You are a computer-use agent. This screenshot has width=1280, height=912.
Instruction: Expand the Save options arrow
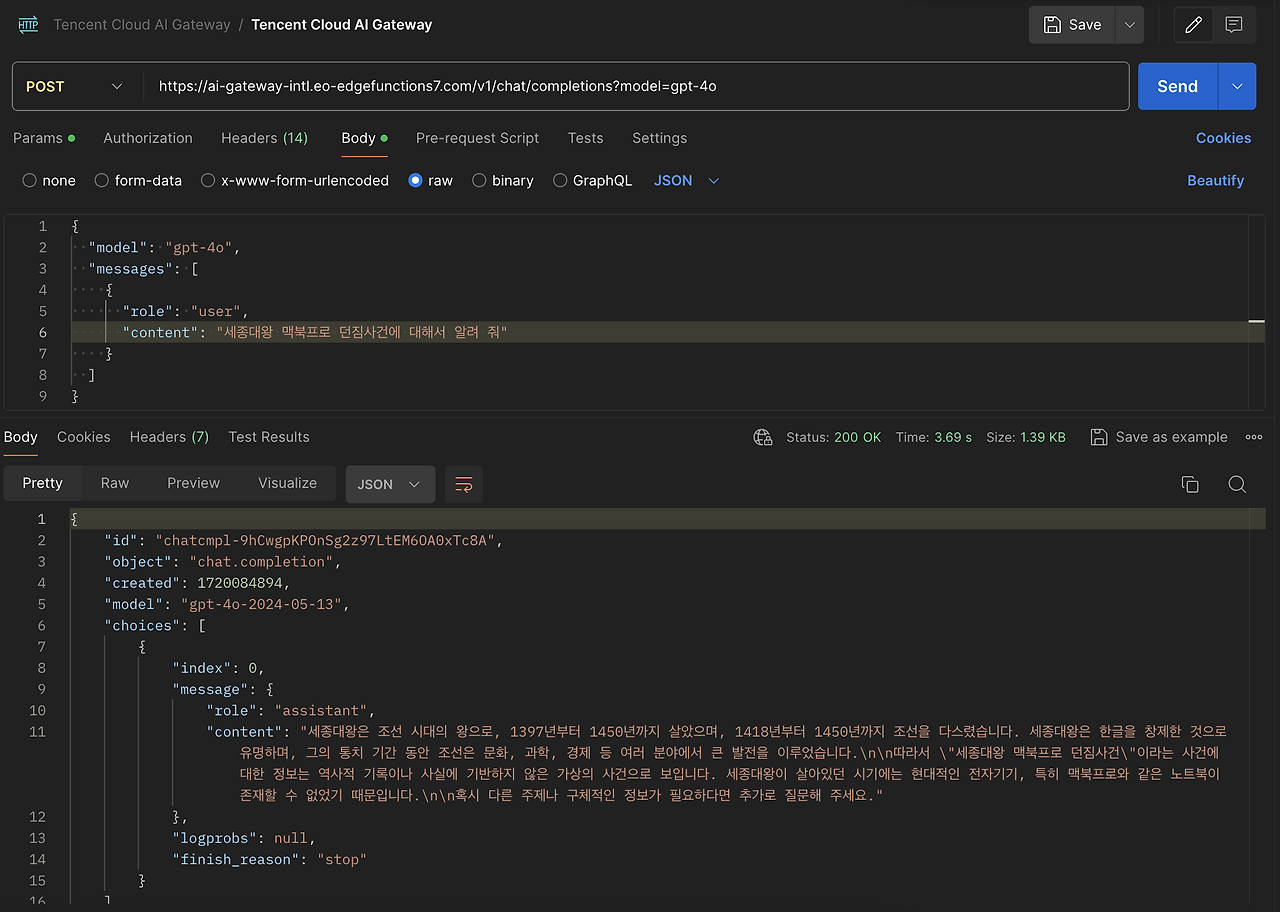click(x=1130, y=25)
